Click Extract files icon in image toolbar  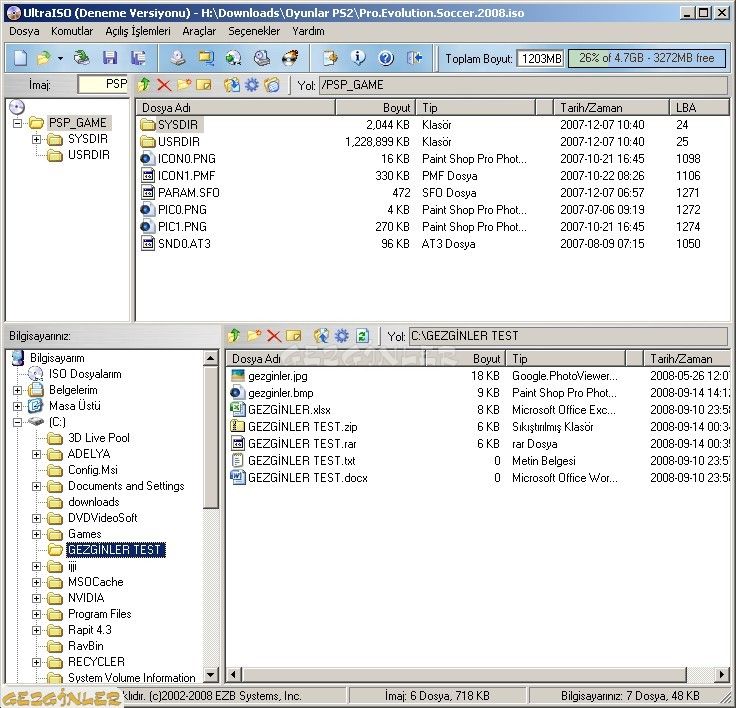[x=232, y=85]
